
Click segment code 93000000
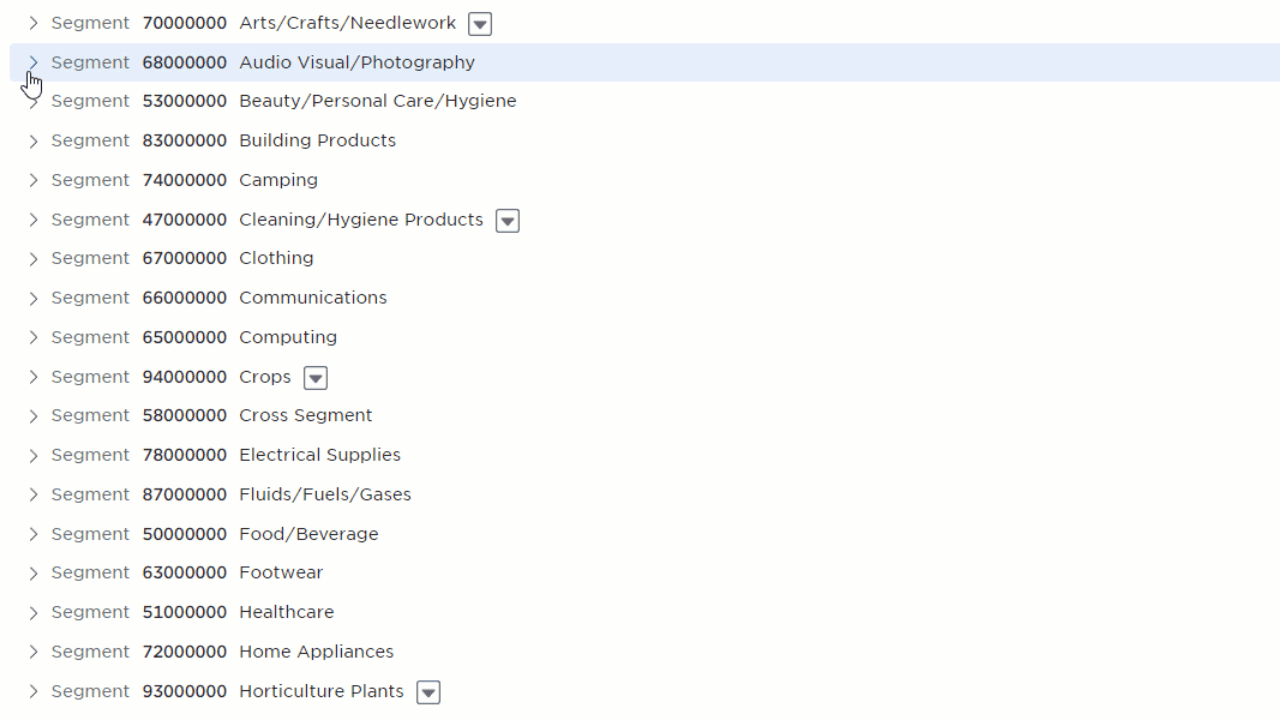[x=184, y=691]
